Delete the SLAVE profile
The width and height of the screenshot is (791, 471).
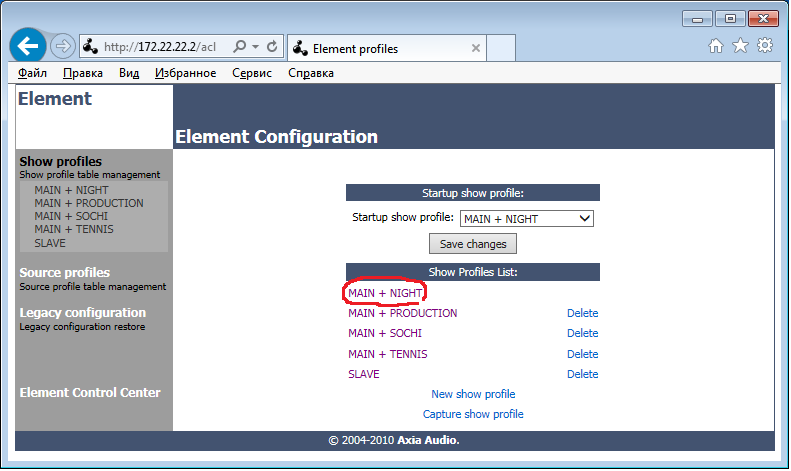click(583, 374)
